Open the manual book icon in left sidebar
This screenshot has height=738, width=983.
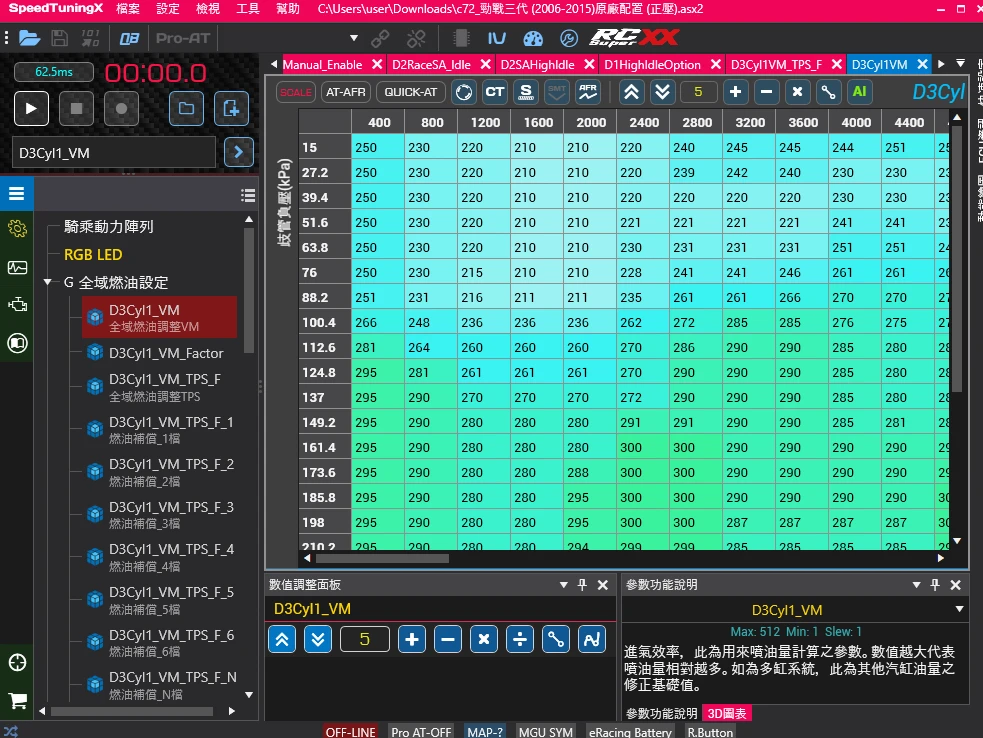pos(17,343)
